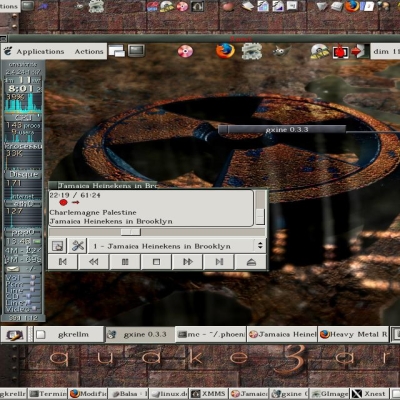Switch to 'mc - ~/.phoeni' in inner taskbar
This screenshot has width=400, height=400.
click(210, 334)
